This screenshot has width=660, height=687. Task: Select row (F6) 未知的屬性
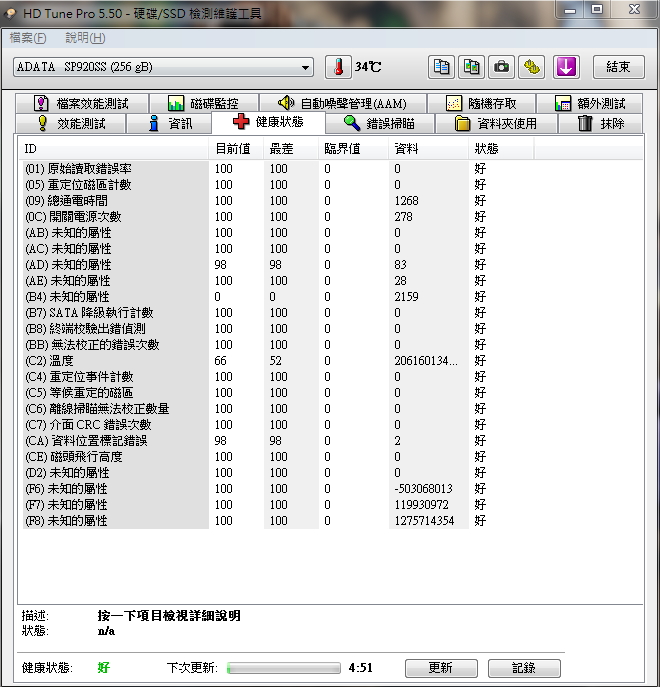(x=279, y=489)
